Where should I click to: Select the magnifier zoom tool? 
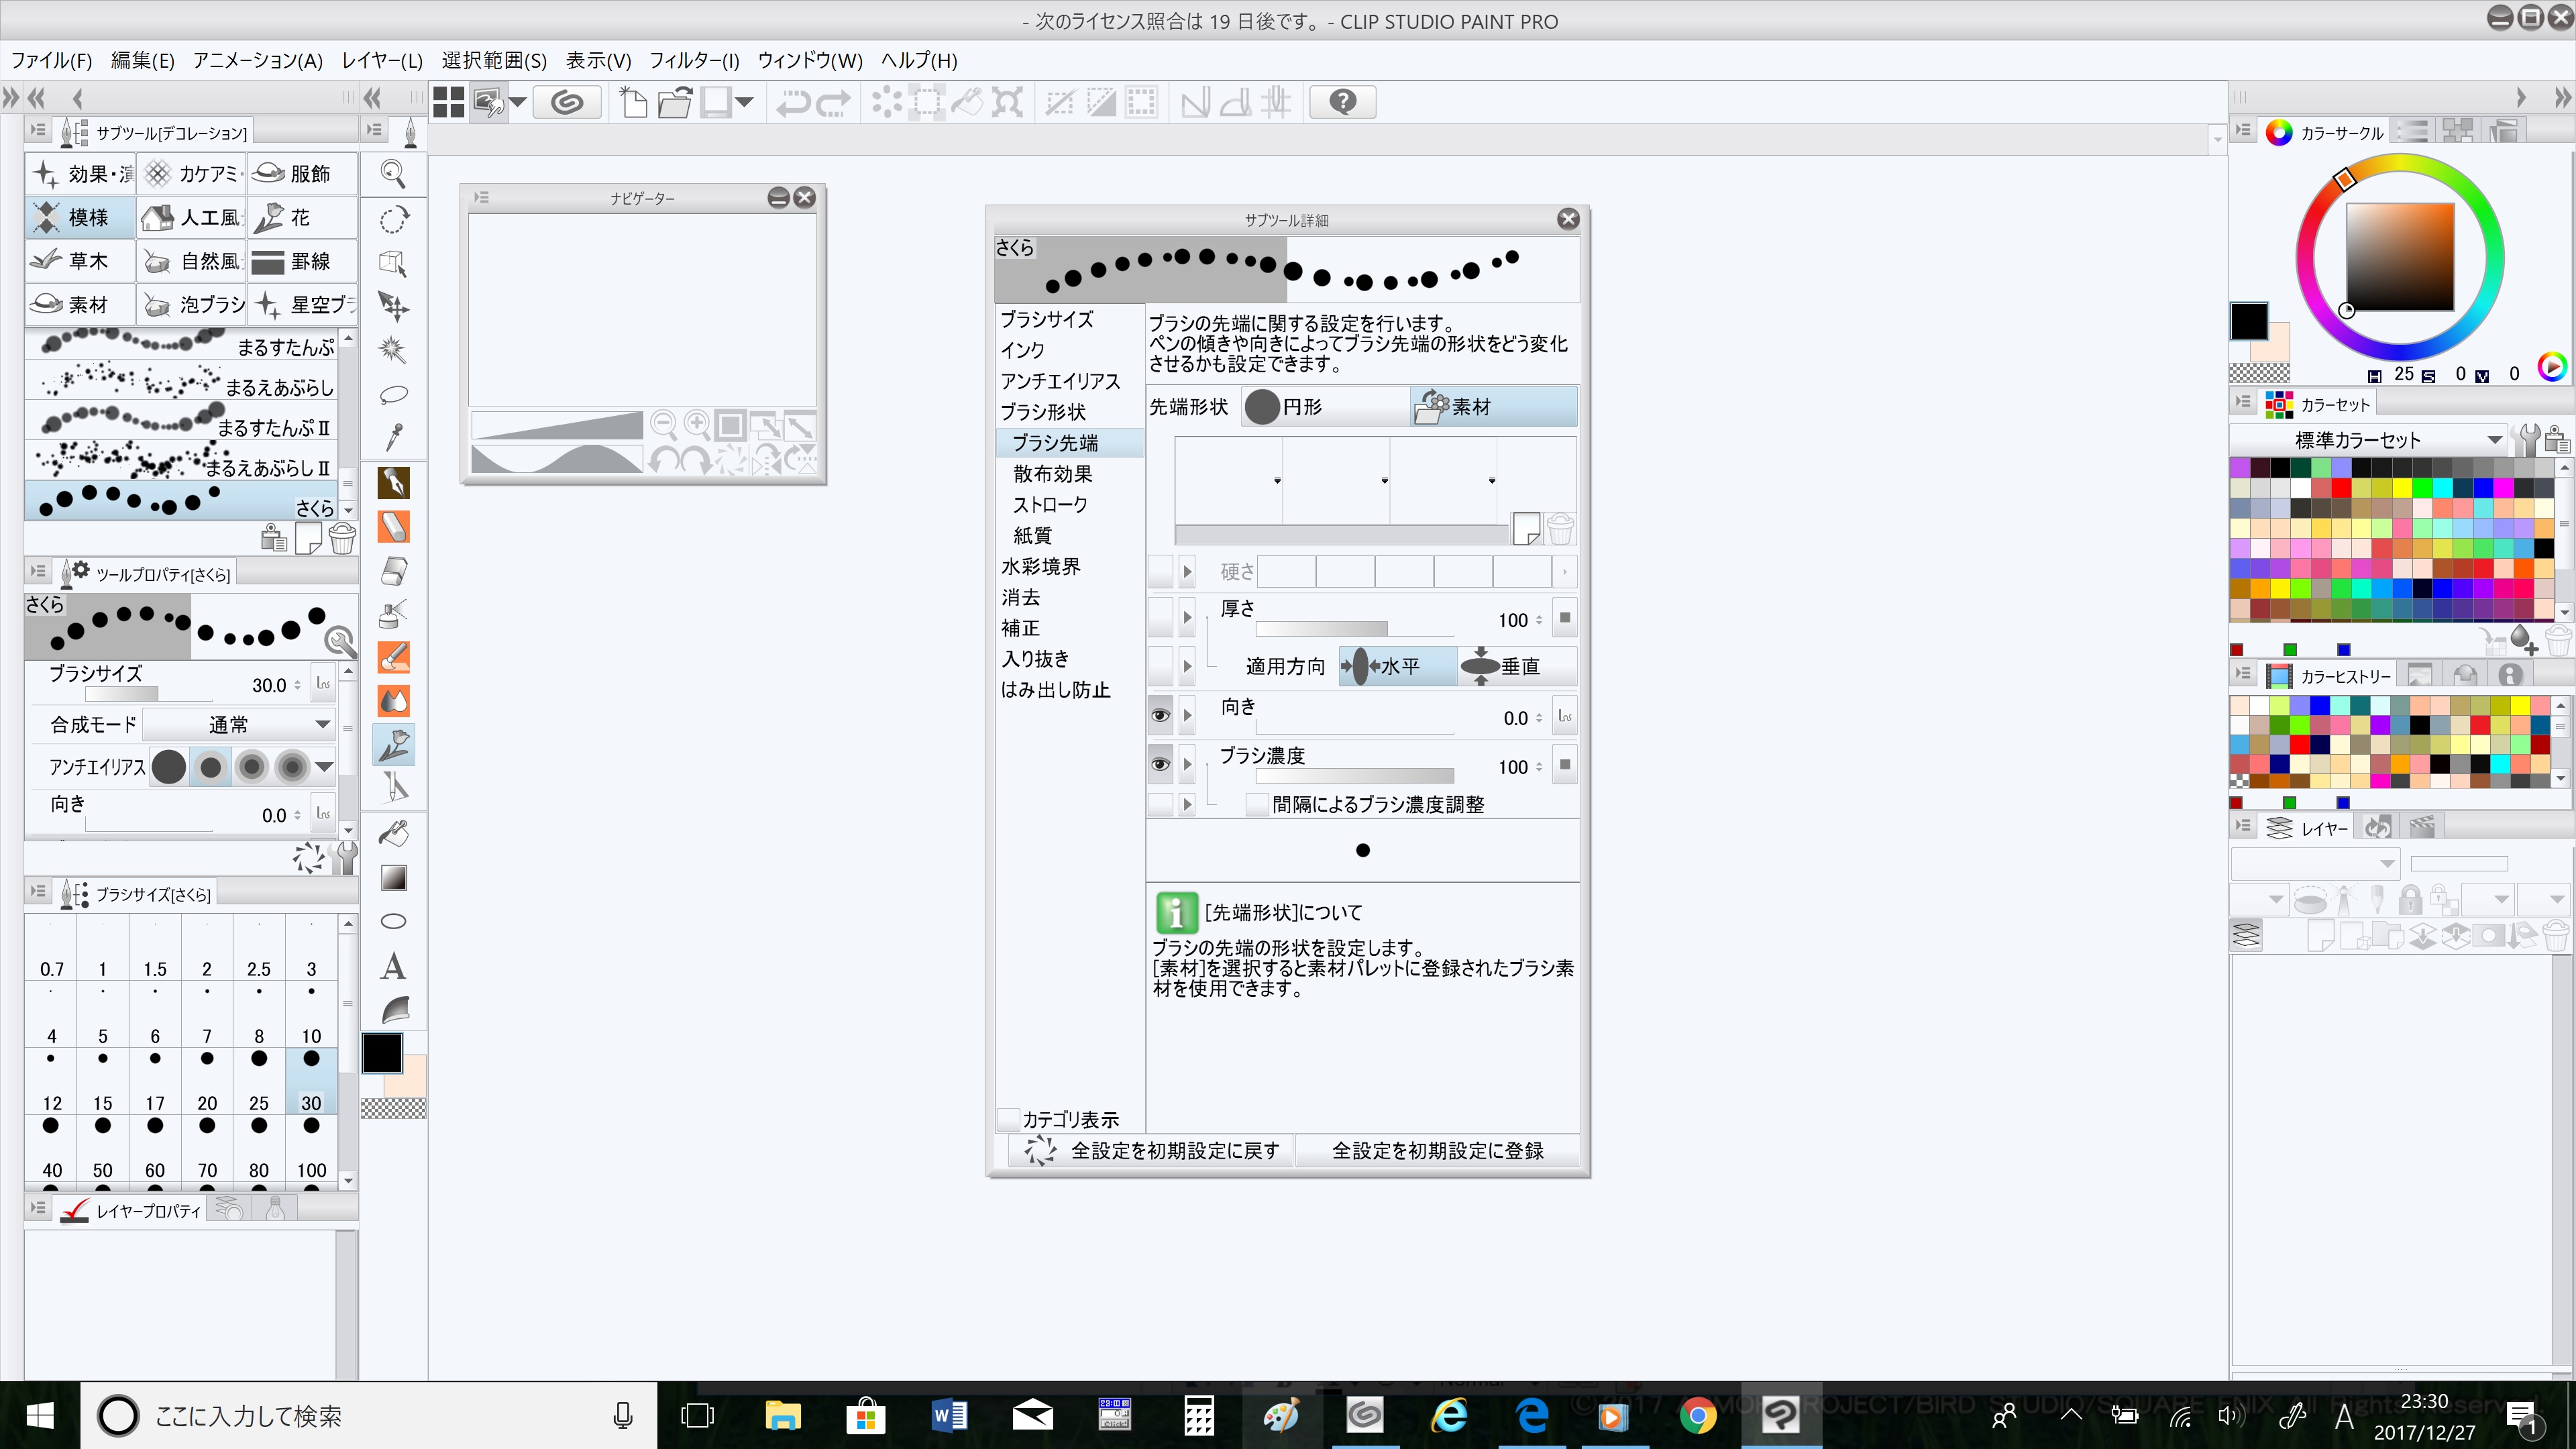(393, 174)
